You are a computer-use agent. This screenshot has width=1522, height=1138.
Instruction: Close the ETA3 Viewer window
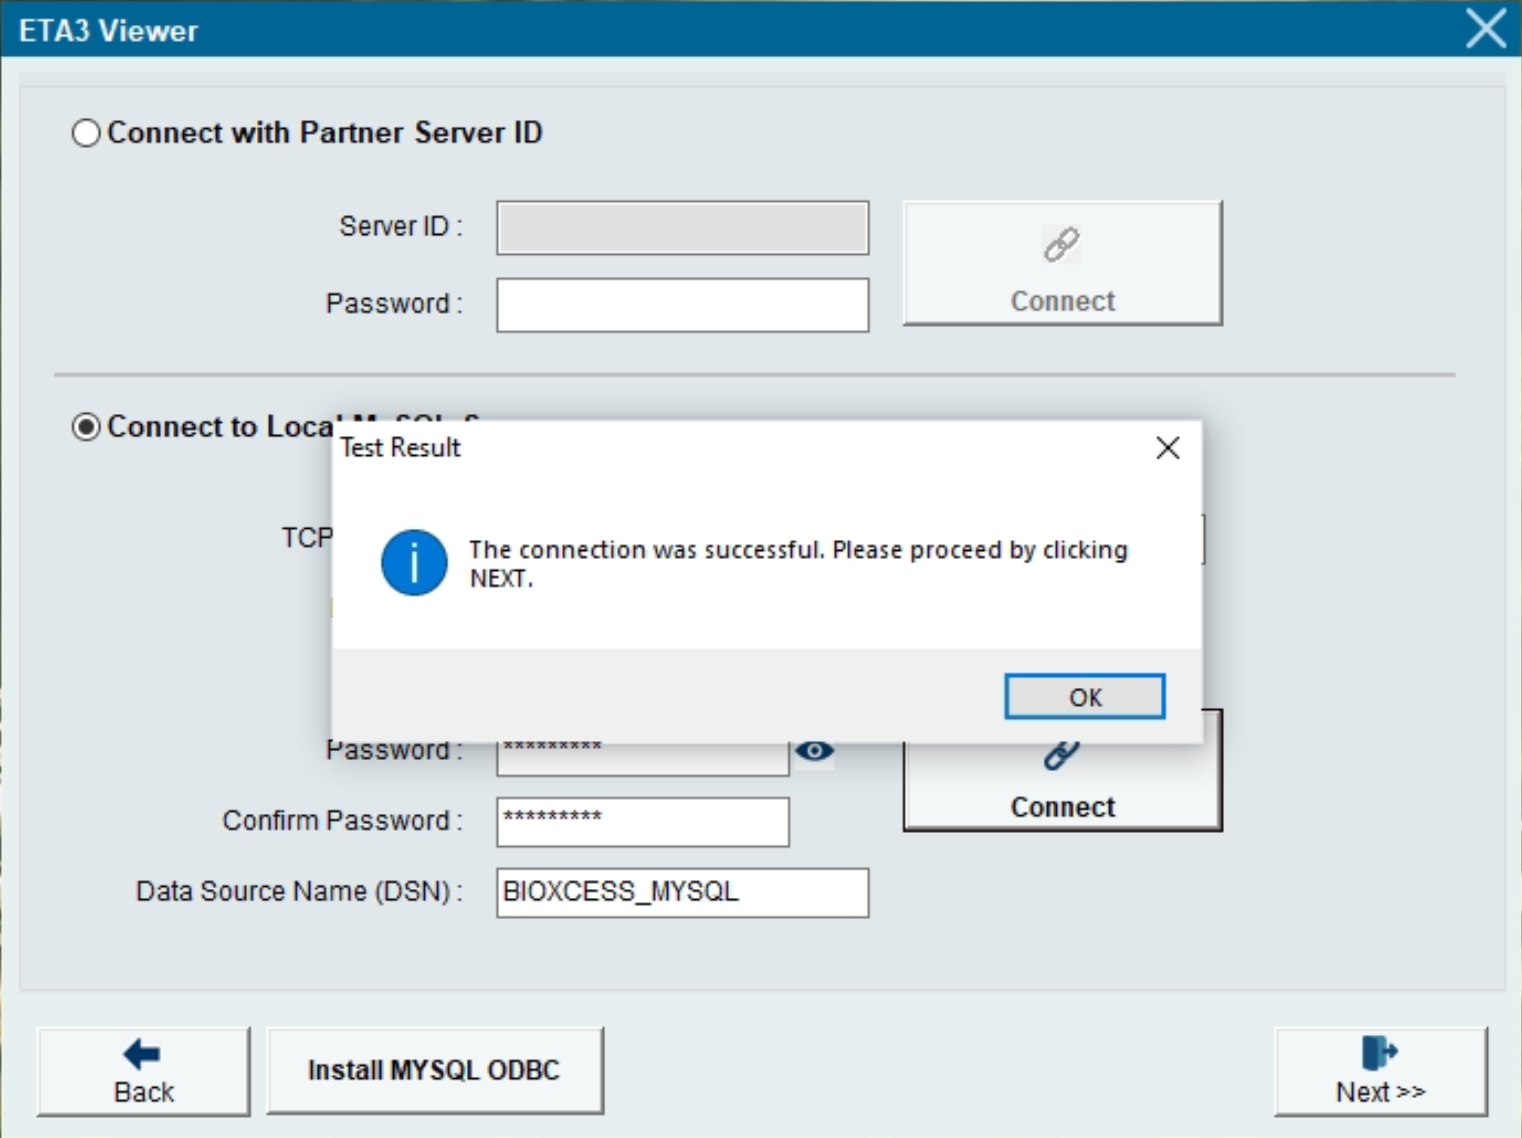point(1485,28)
